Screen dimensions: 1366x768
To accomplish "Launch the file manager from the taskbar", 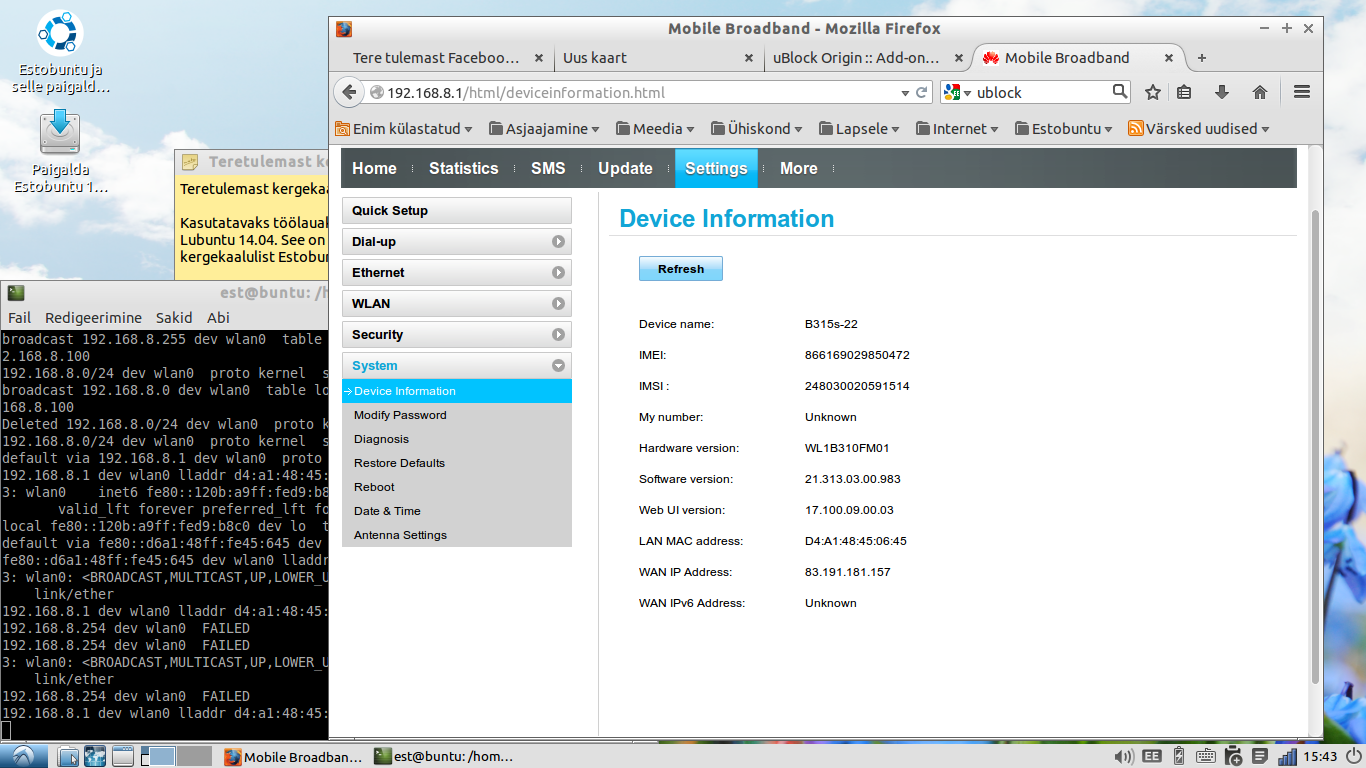I will (x=68, y=756).
